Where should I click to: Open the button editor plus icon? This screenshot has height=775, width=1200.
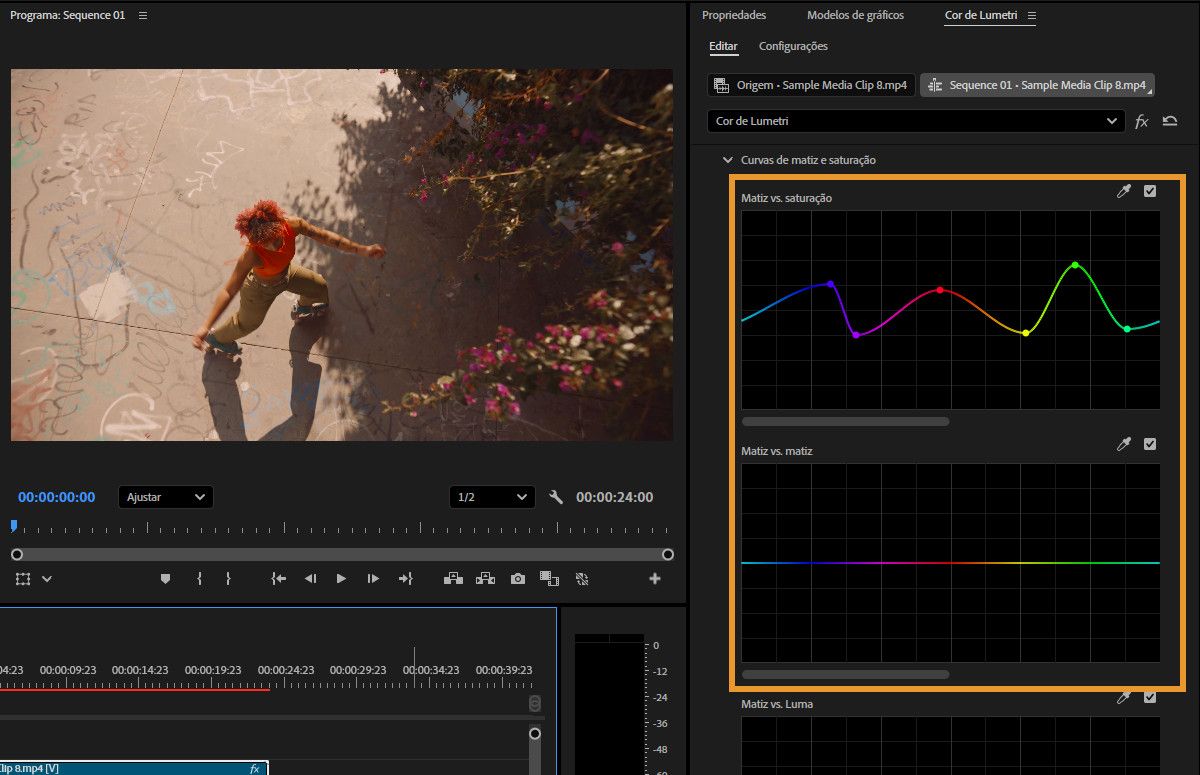click(x=655, y=578)
